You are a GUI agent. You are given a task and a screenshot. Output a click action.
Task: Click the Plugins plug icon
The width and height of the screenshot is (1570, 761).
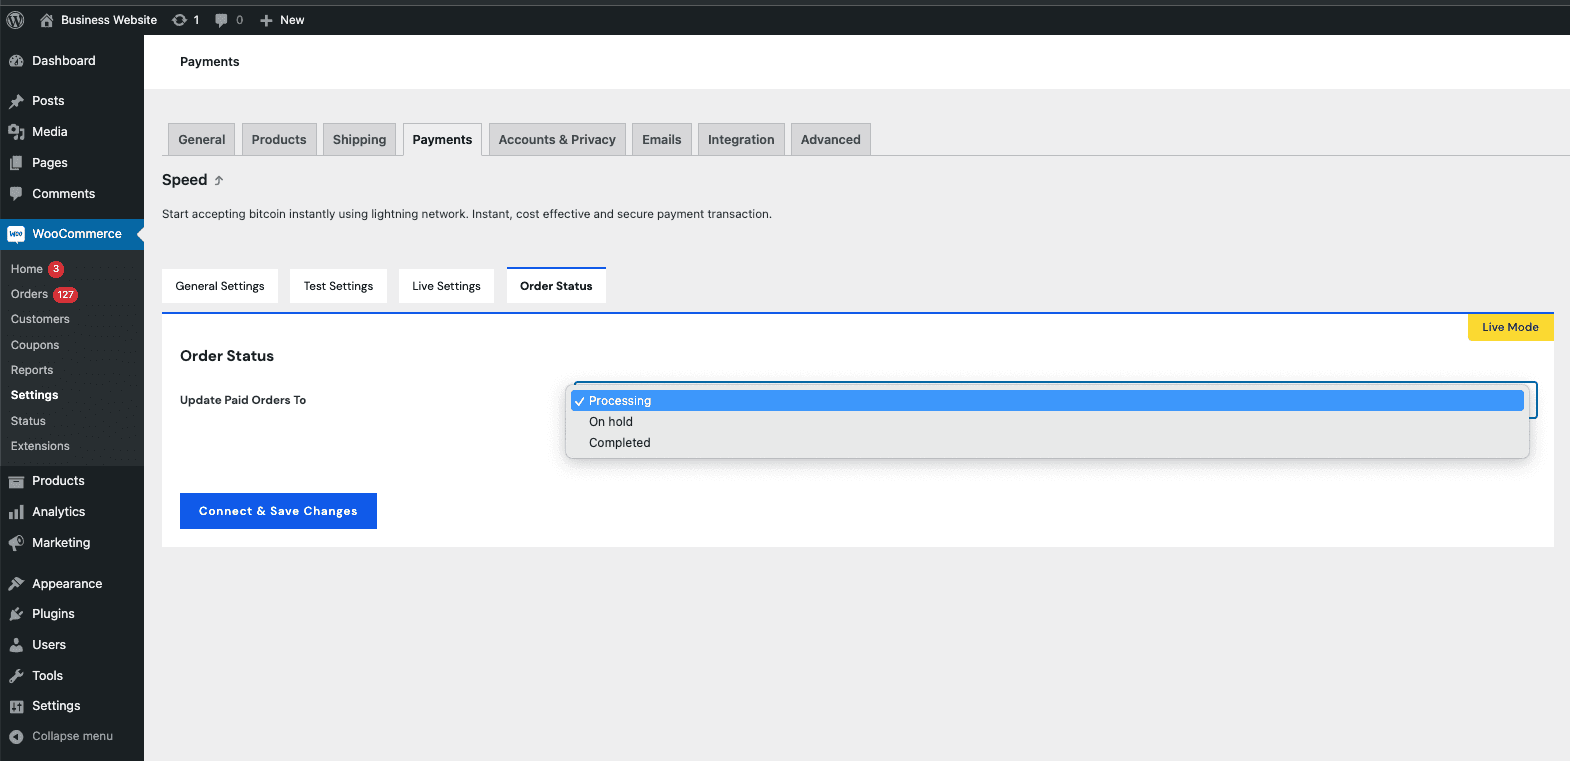tap(16, 614)
